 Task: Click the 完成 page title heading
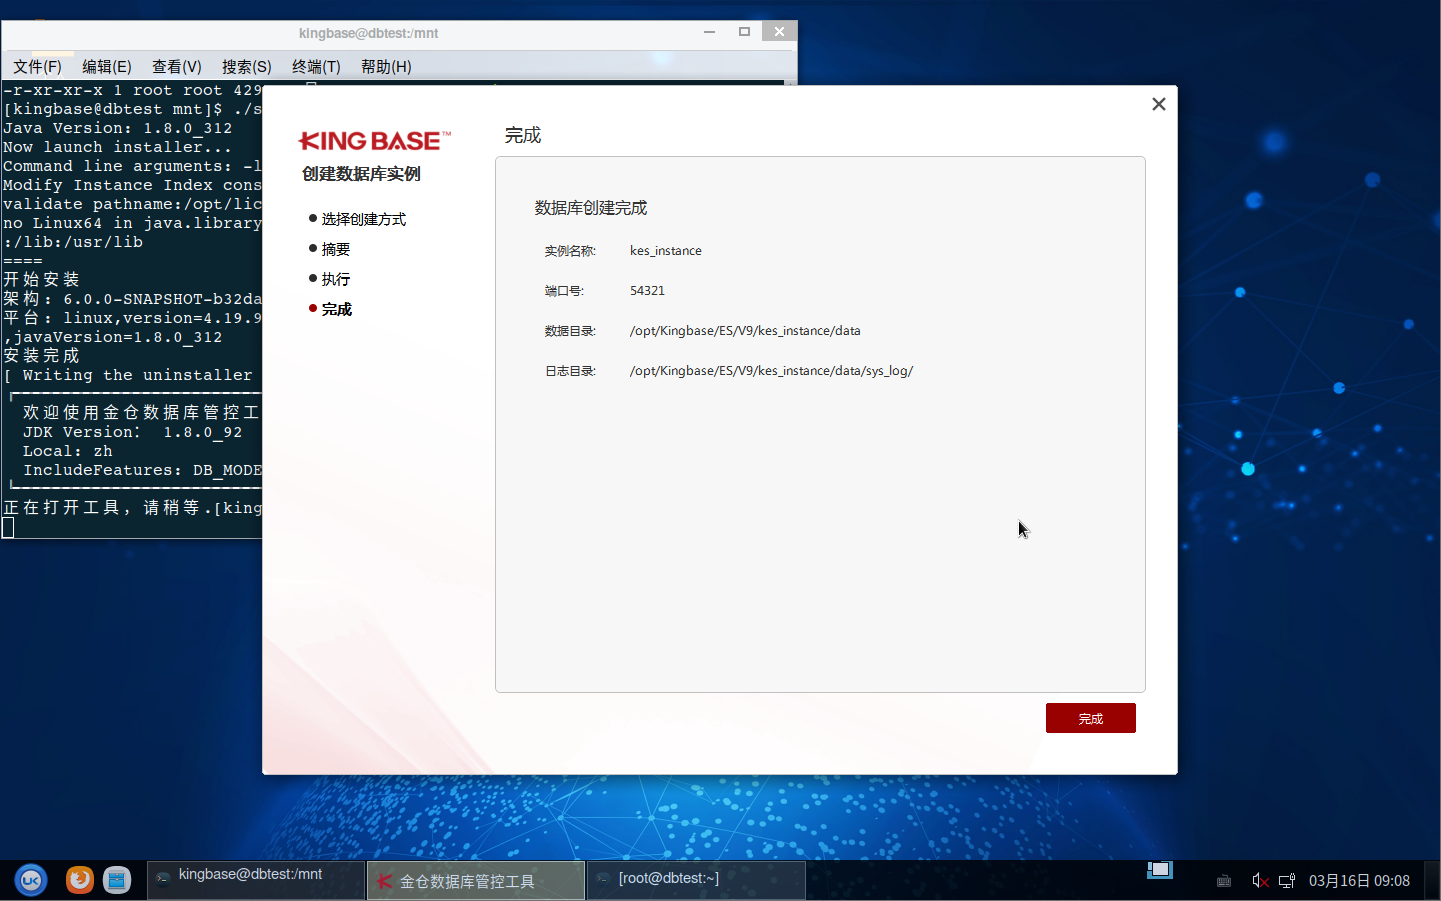pos(523,135)
